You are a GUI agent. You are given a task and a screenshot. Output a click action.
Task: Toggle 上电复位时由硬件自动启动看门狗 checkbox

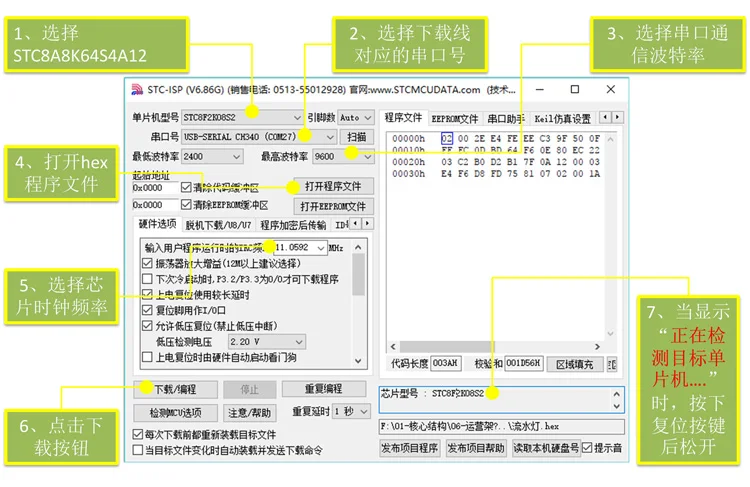coord(147,357)
